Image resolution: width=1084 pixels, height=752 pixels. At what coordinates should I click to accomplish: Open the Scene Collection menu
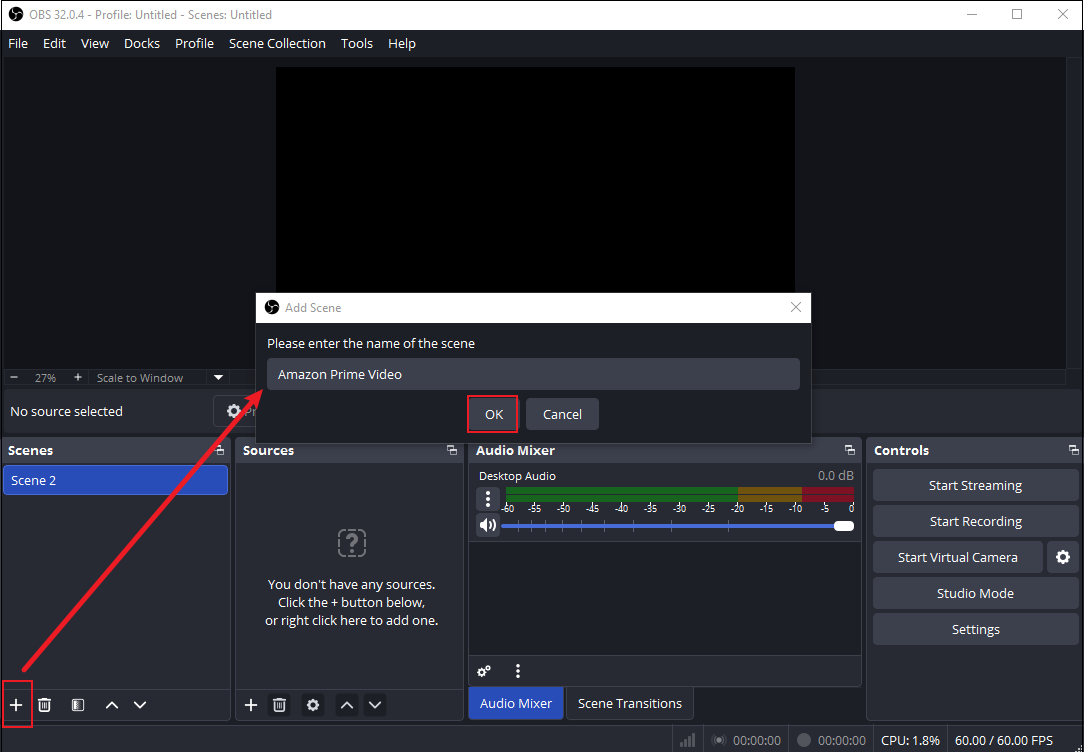[277, 43]
